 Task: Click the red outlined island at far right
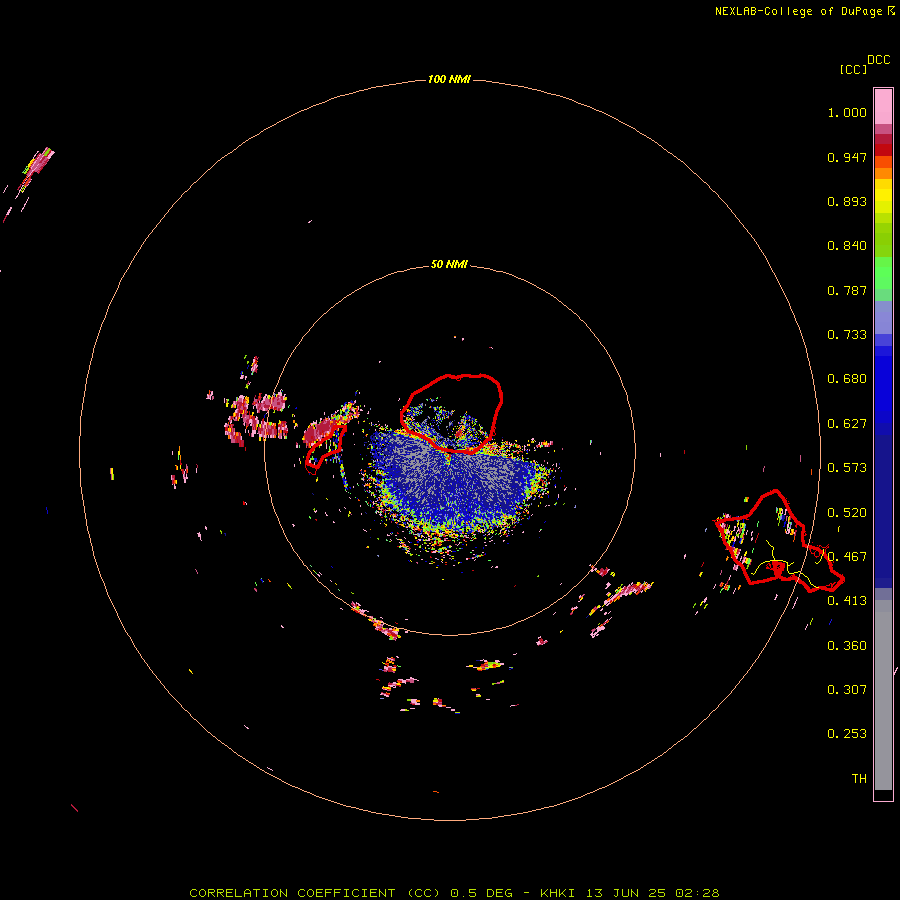pyautogui.click(x=779, y=541)
